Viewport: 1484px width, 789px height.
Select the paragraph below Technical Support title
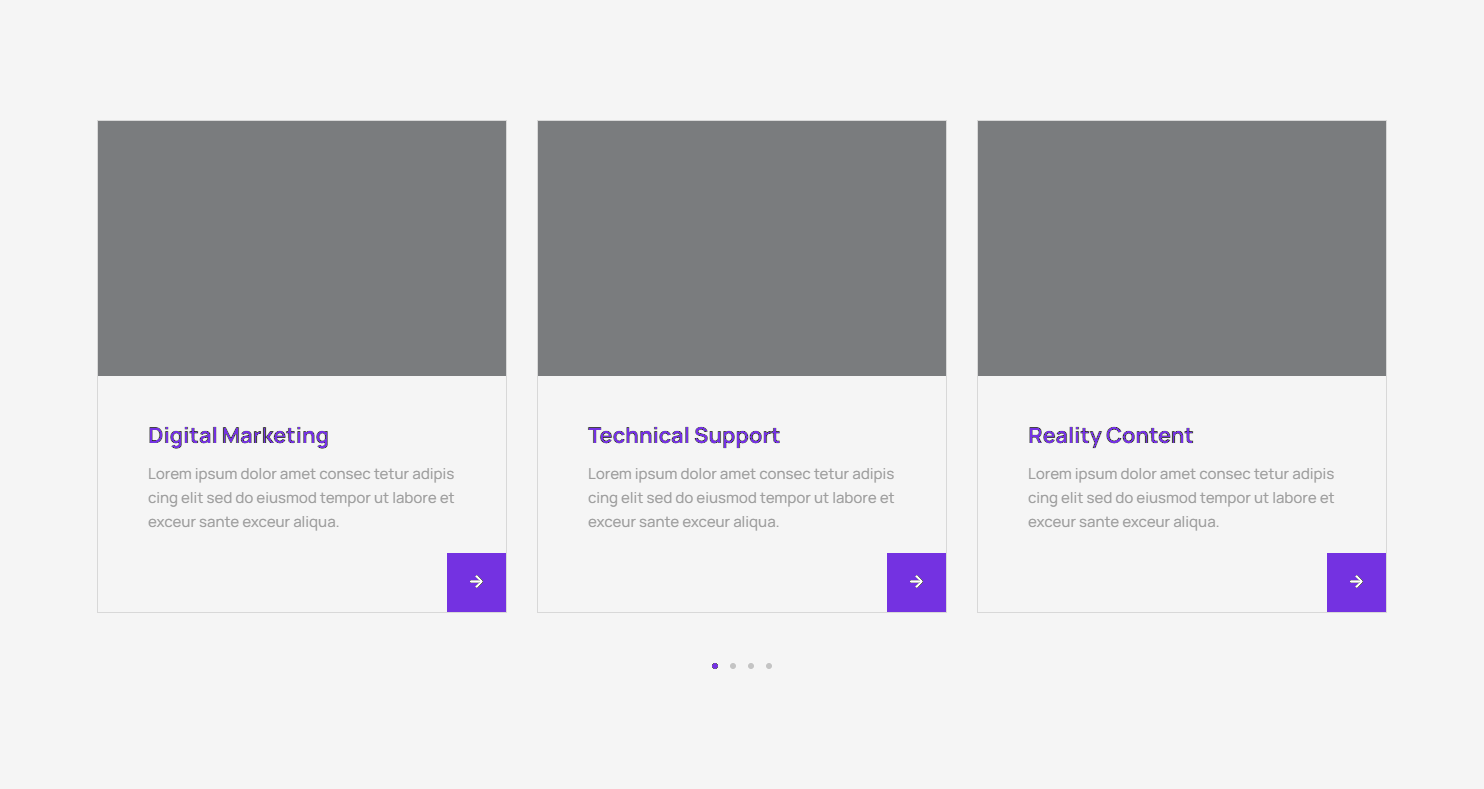coord(741,498)
